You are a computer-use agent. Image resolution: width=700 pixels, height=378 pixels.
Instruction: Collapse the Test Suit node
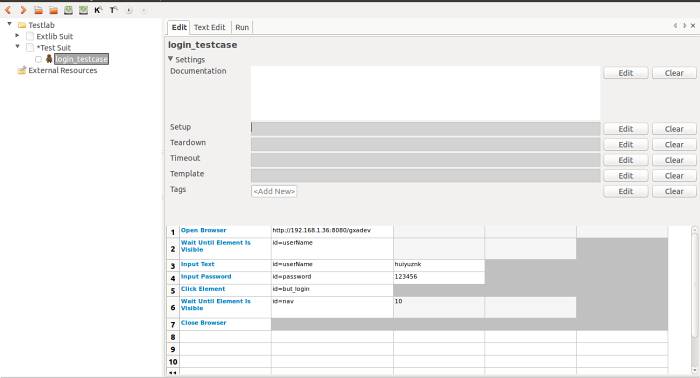point(17,46)
